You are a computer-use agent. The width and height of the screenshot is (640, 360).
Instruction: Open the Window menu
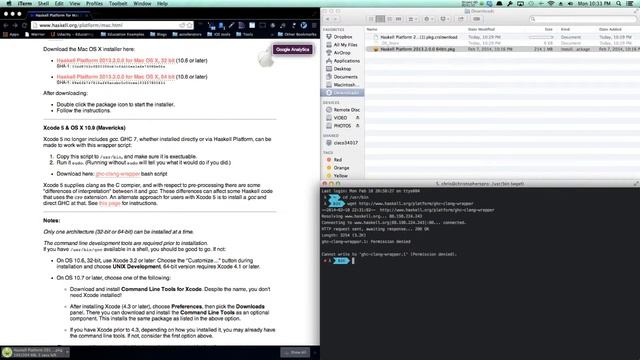[142, 3]
